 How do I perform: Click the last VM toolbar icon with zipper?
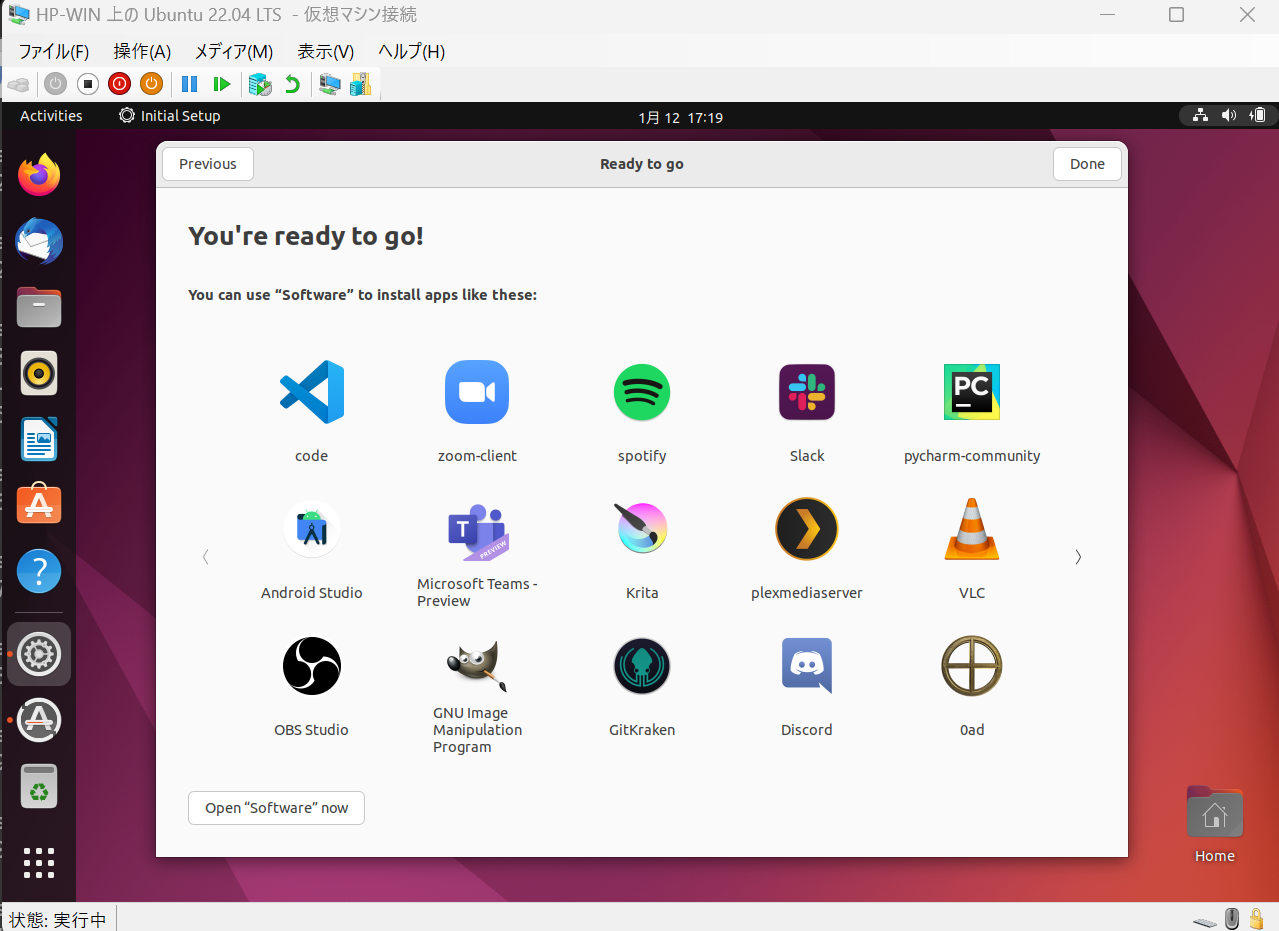[360, 84]
